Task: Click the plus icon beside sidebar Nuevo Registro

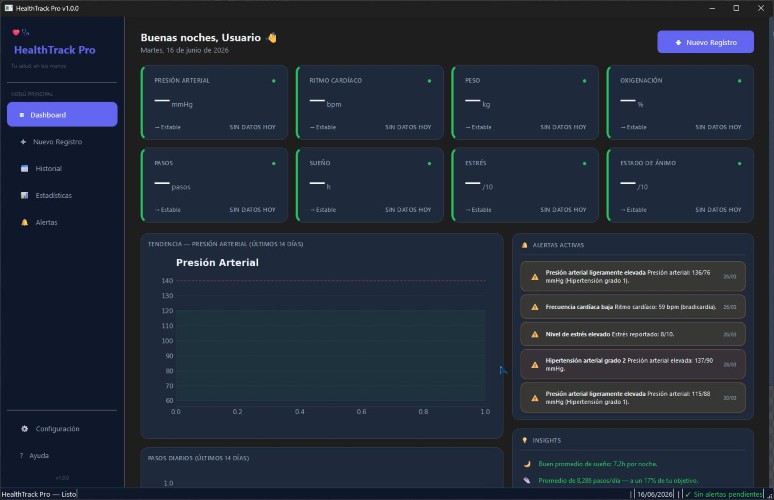Action: (x=23, y=142)
